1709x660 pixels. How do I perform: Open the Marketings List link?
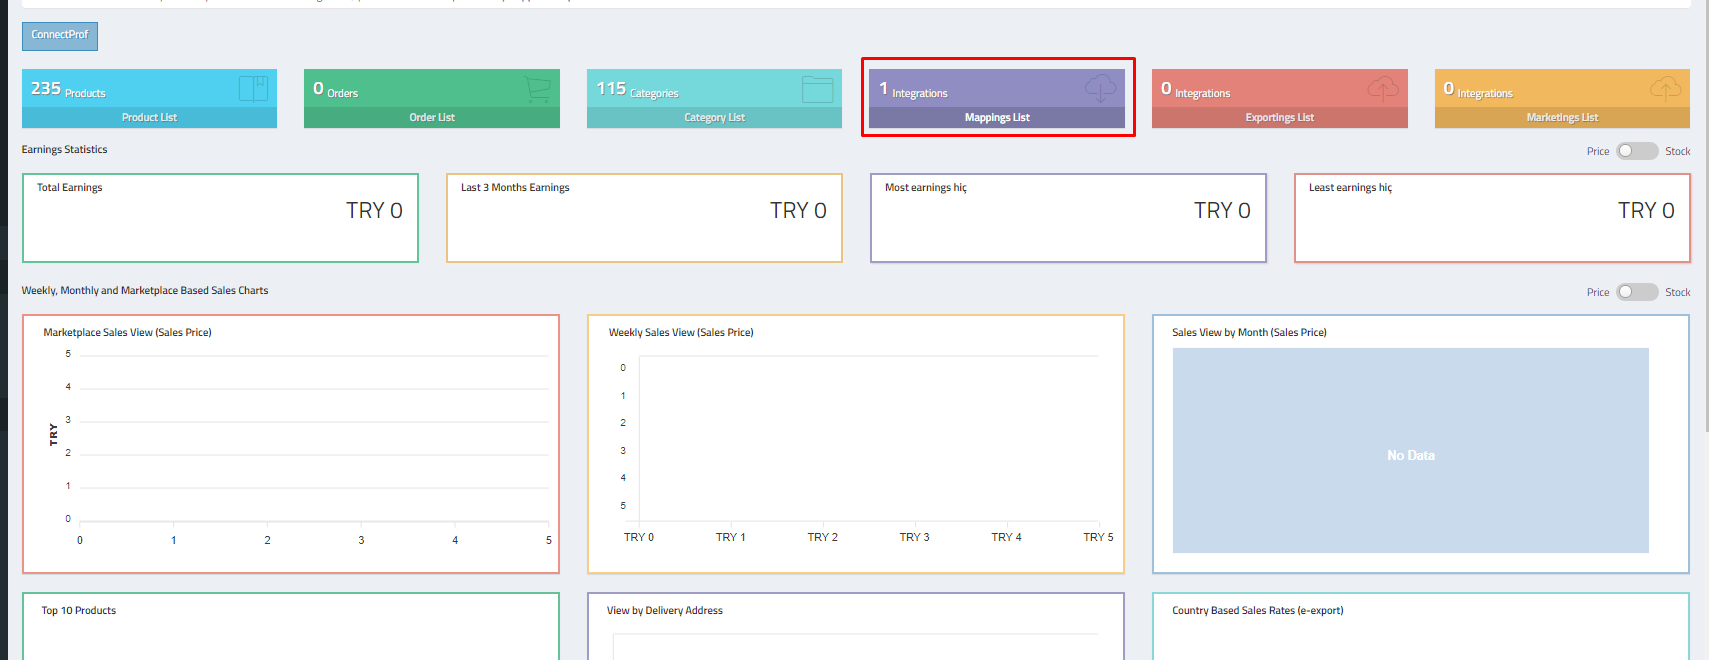click(x=1562, y=118)
